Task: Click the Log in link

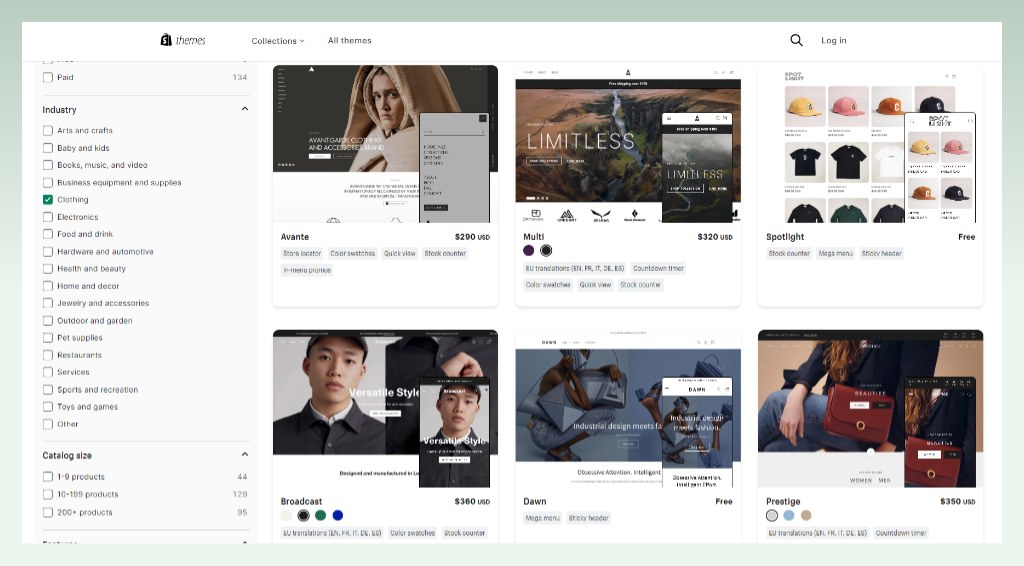Action: (833, 40)
